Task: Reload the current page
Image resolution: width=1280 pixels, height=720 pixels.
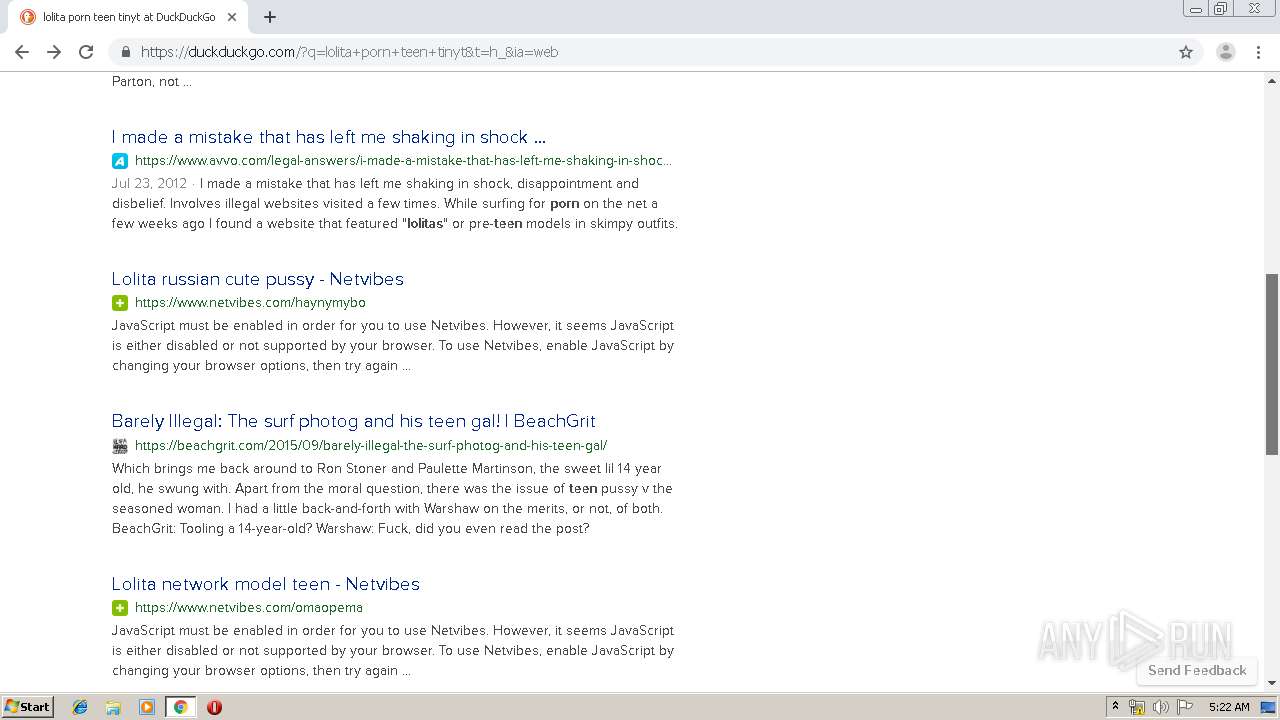Action: (x=86, y=52)
